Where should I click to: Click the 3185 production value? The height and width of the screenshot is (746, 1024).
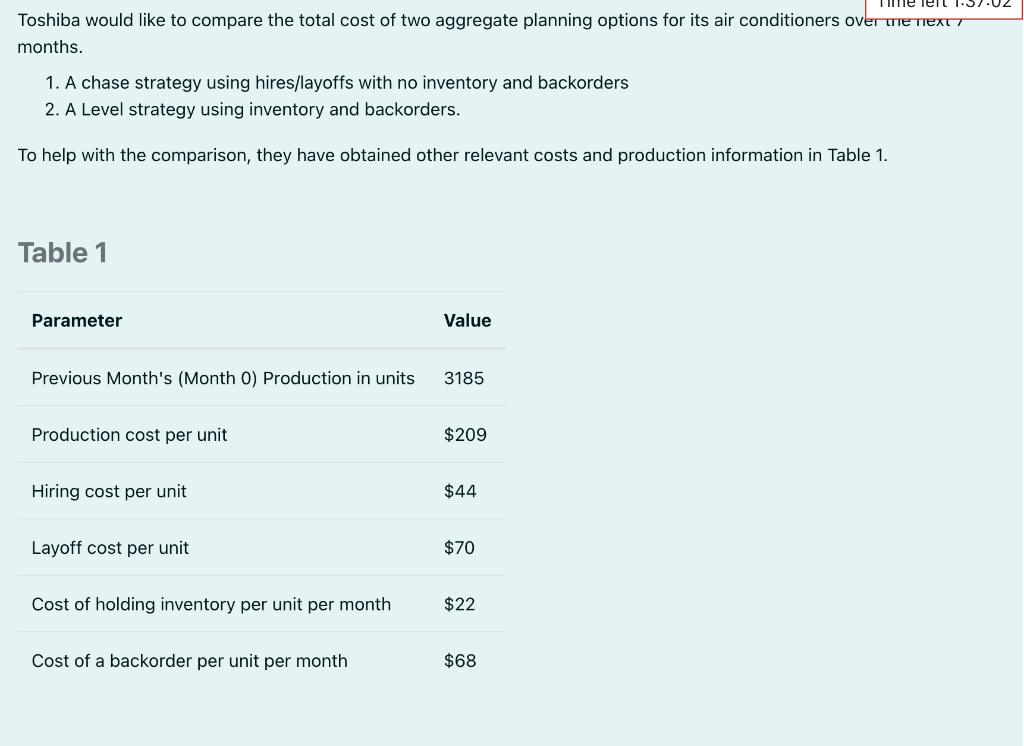(464, 378)
